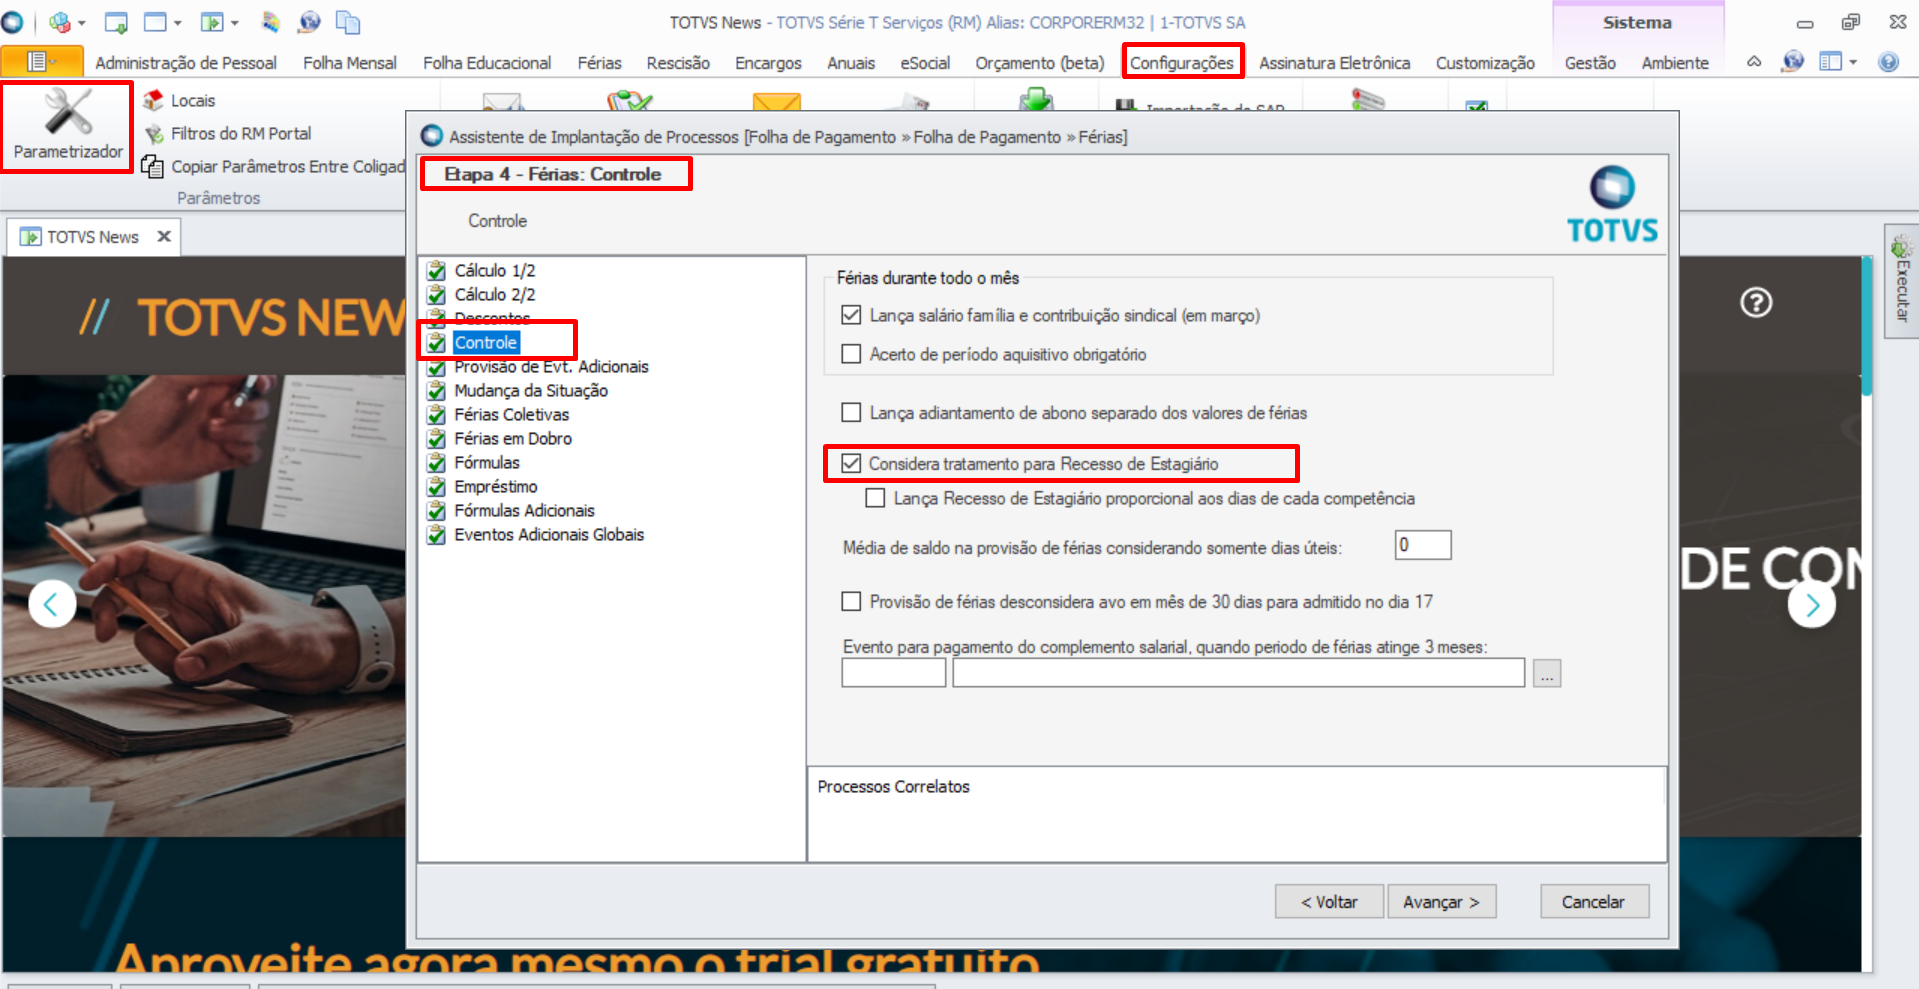
Task: Click the copy documents quick-access icon
Action: 348,22
